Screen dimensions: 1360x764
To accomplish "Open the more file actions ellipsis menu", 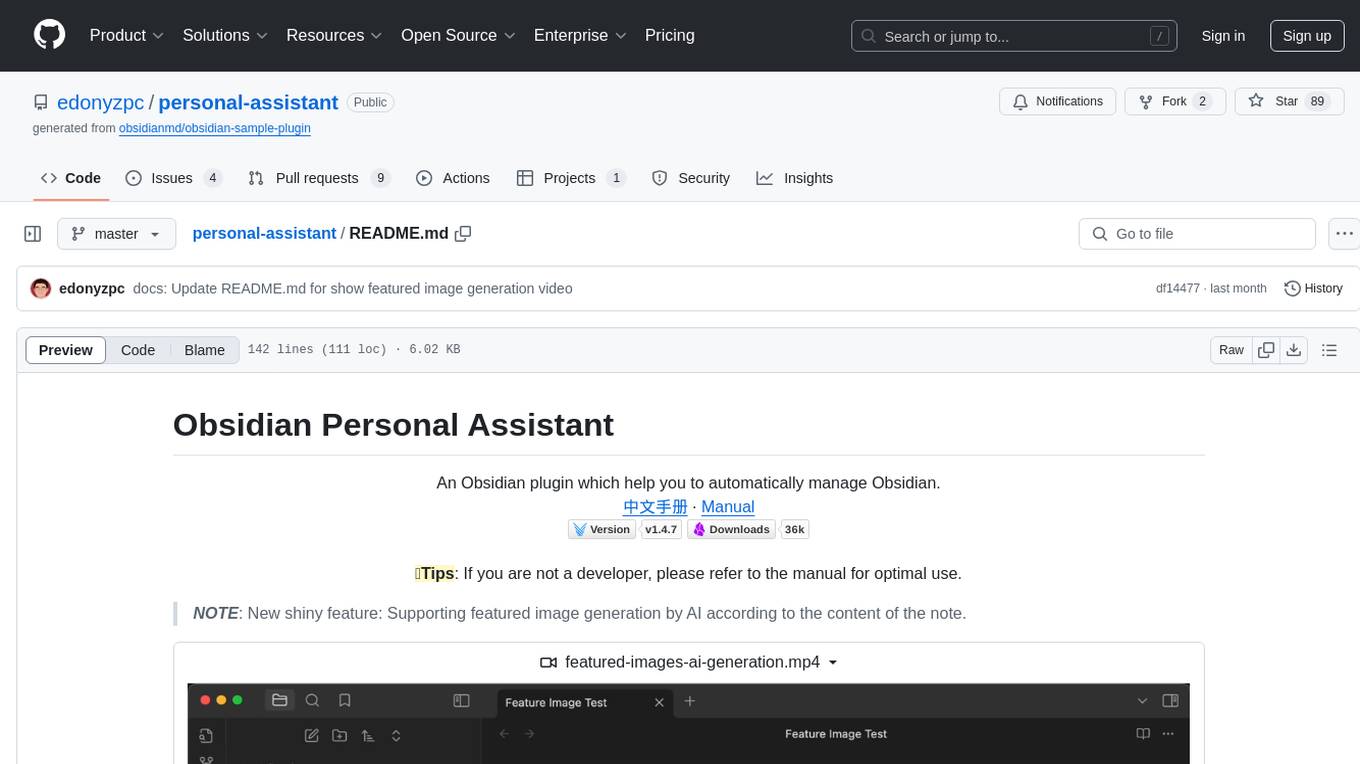I will (1345, 234).
